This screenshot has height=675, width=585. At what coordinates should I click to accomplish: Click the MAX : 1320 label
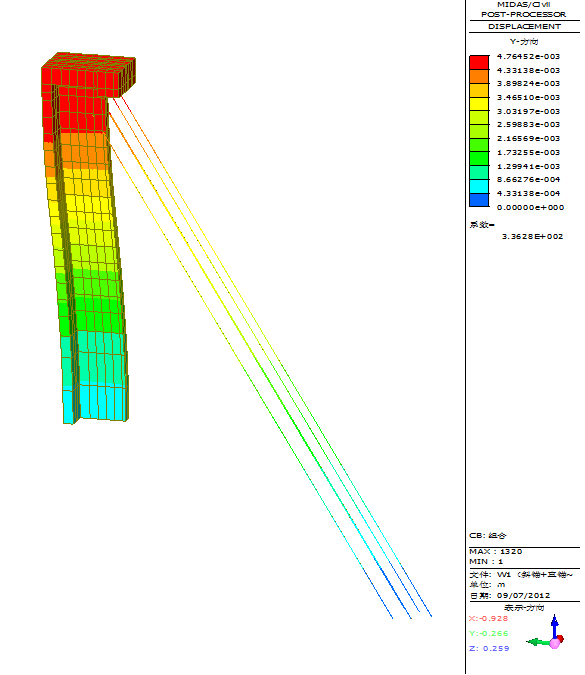tap(495, 551)
